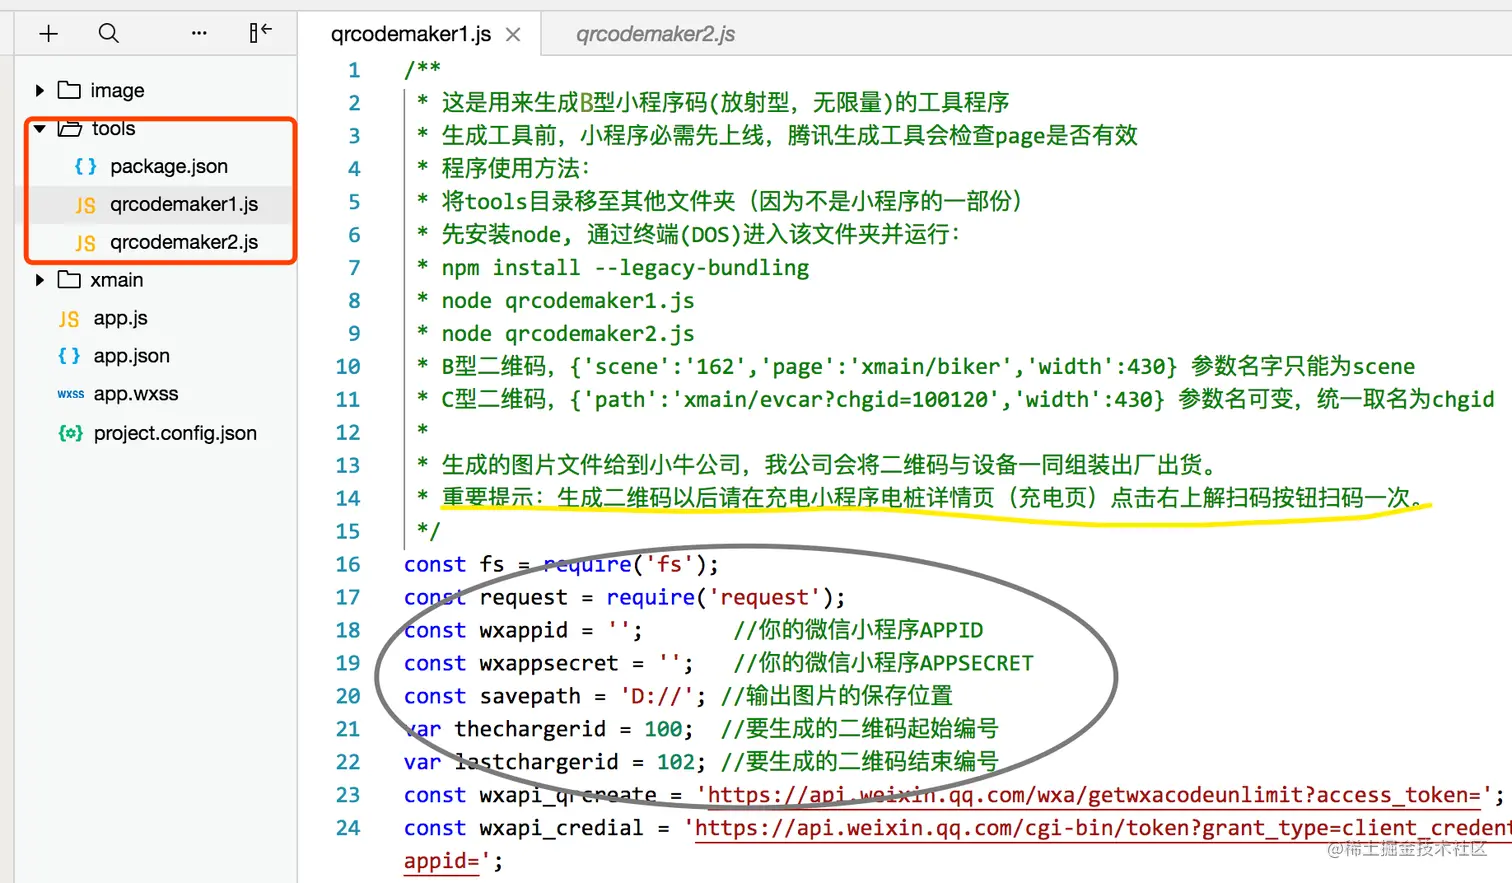Click the package.json braces file icon
This screenshot has height=883, width=1512.
point(86,166)
